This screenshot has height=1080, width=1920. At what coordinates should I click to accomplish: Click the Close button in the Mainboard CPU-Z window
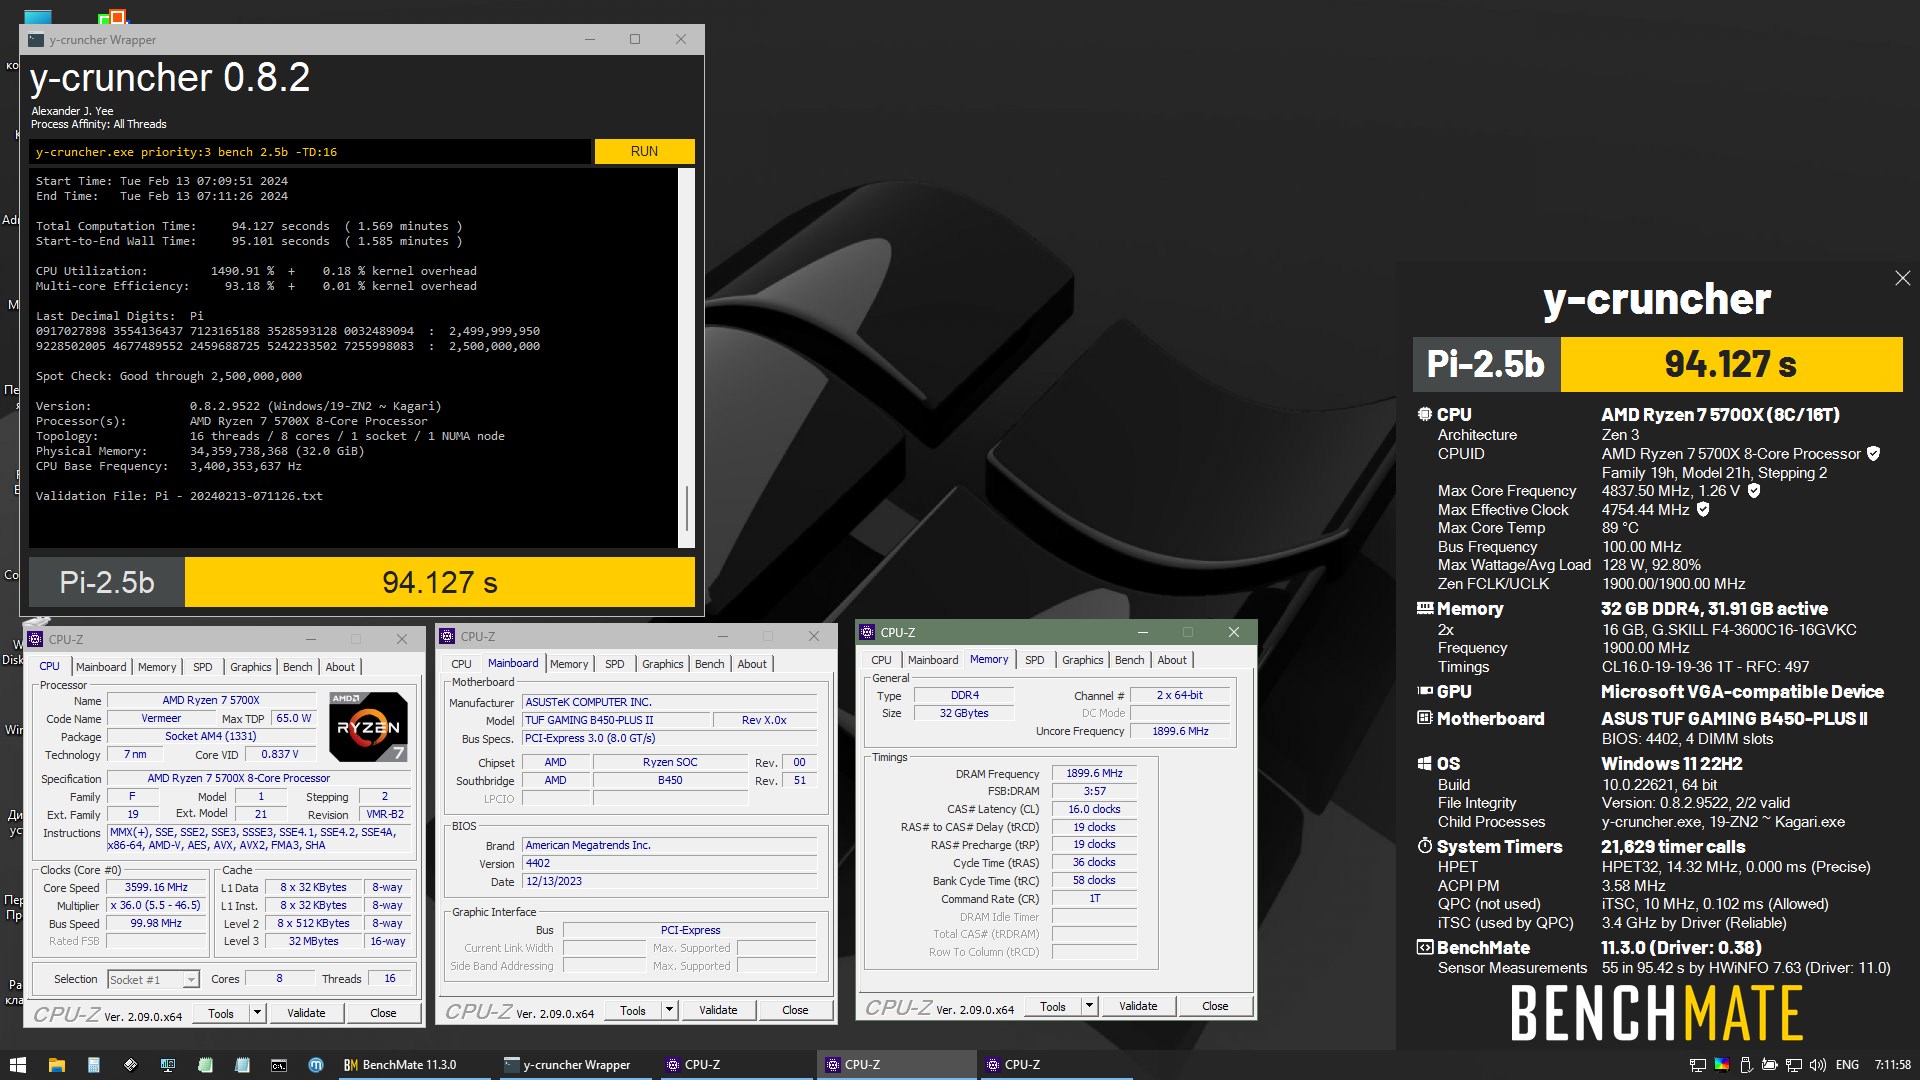(795, 1010)
